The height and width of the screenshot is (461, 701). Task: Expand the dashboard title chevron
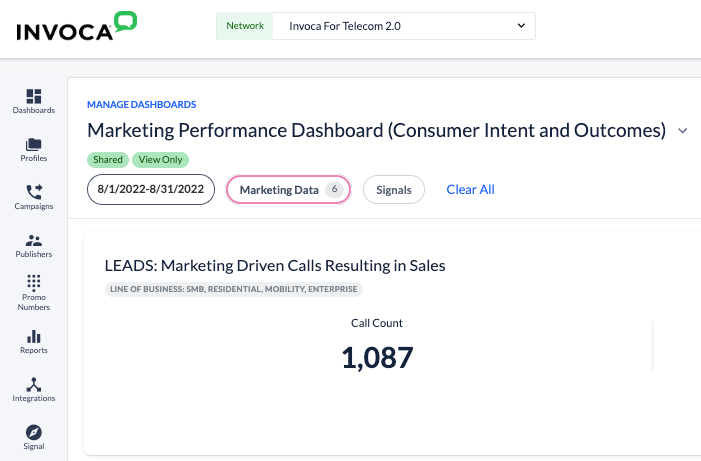(683, 131)
